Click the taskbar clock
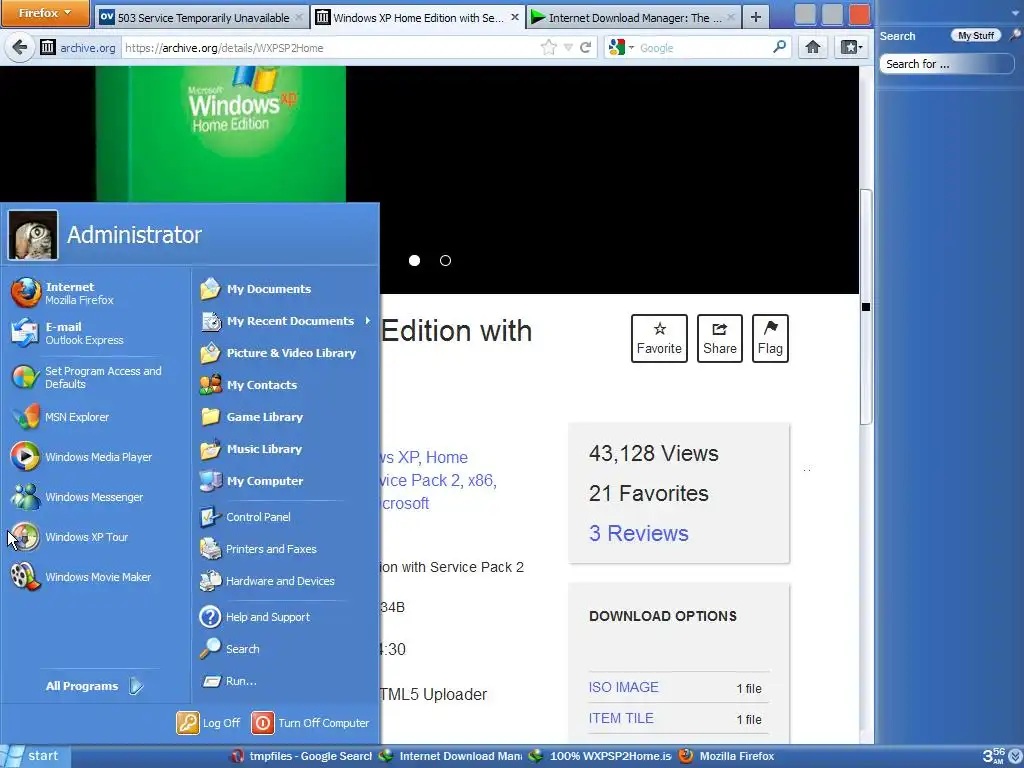The image size is (1024, 768). pyautogui.click(x=993, y=756)
